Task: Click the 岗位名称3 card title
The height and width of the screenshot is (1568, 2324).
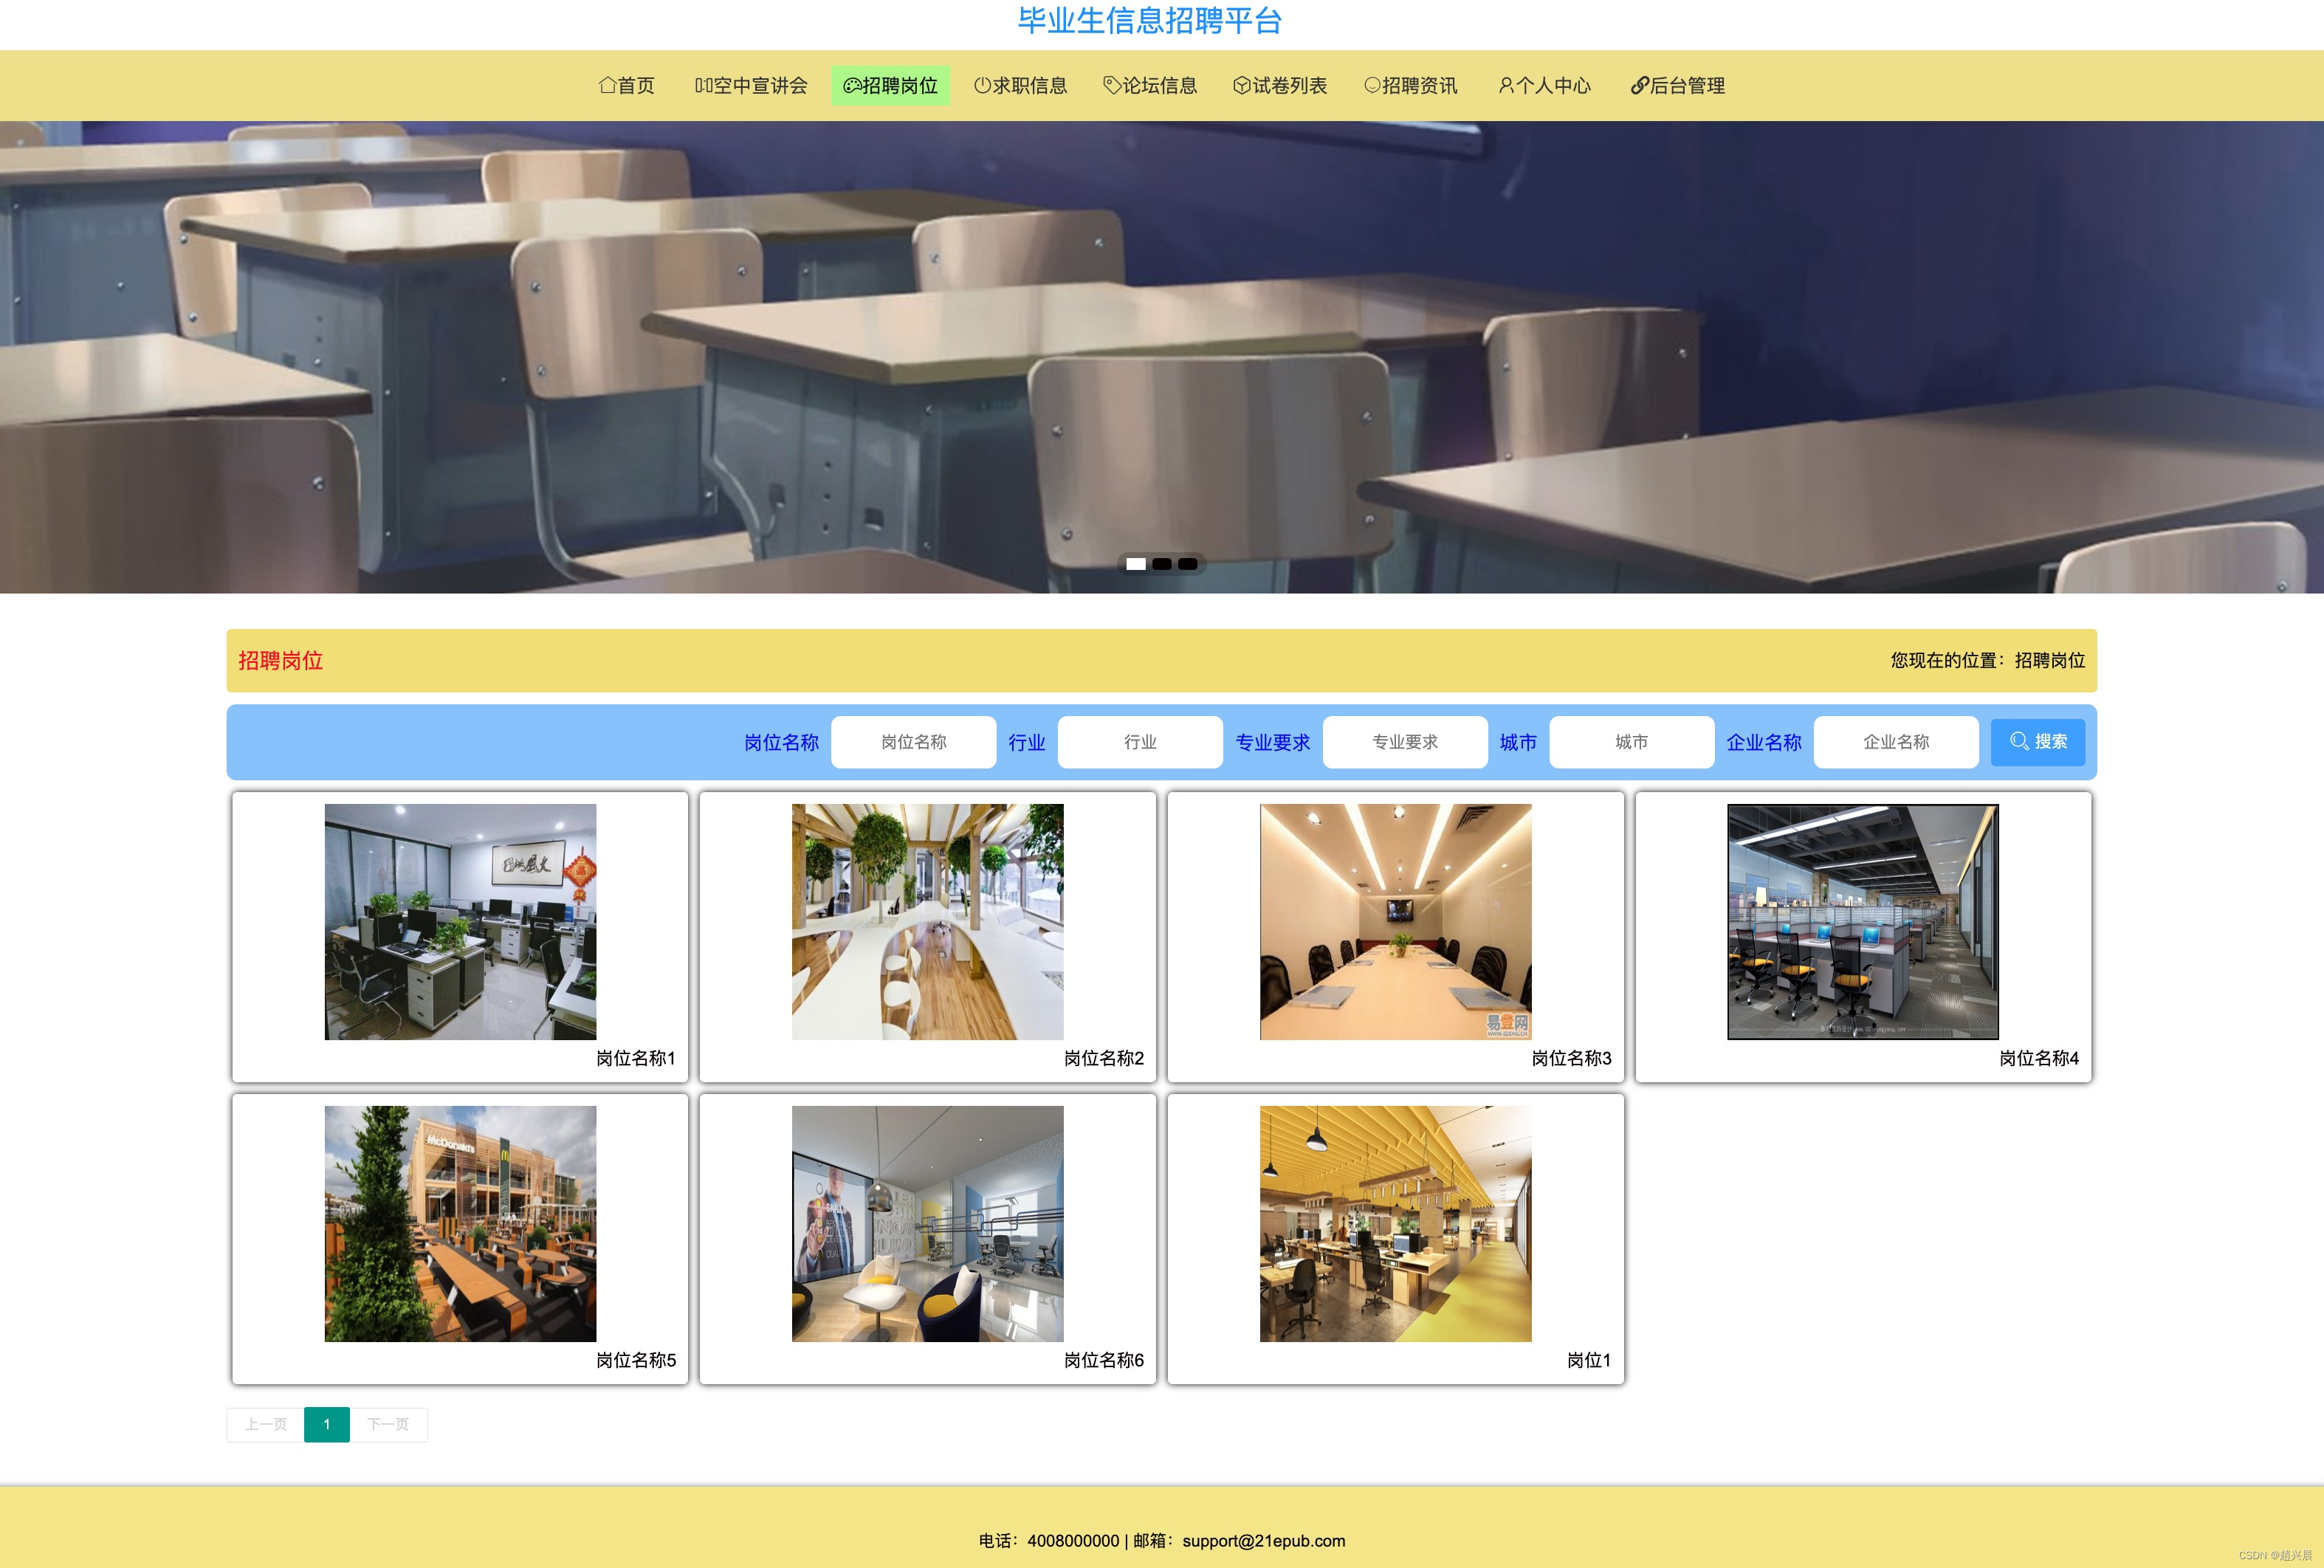Action: pyautogui.click(x=1572, y=1058)
